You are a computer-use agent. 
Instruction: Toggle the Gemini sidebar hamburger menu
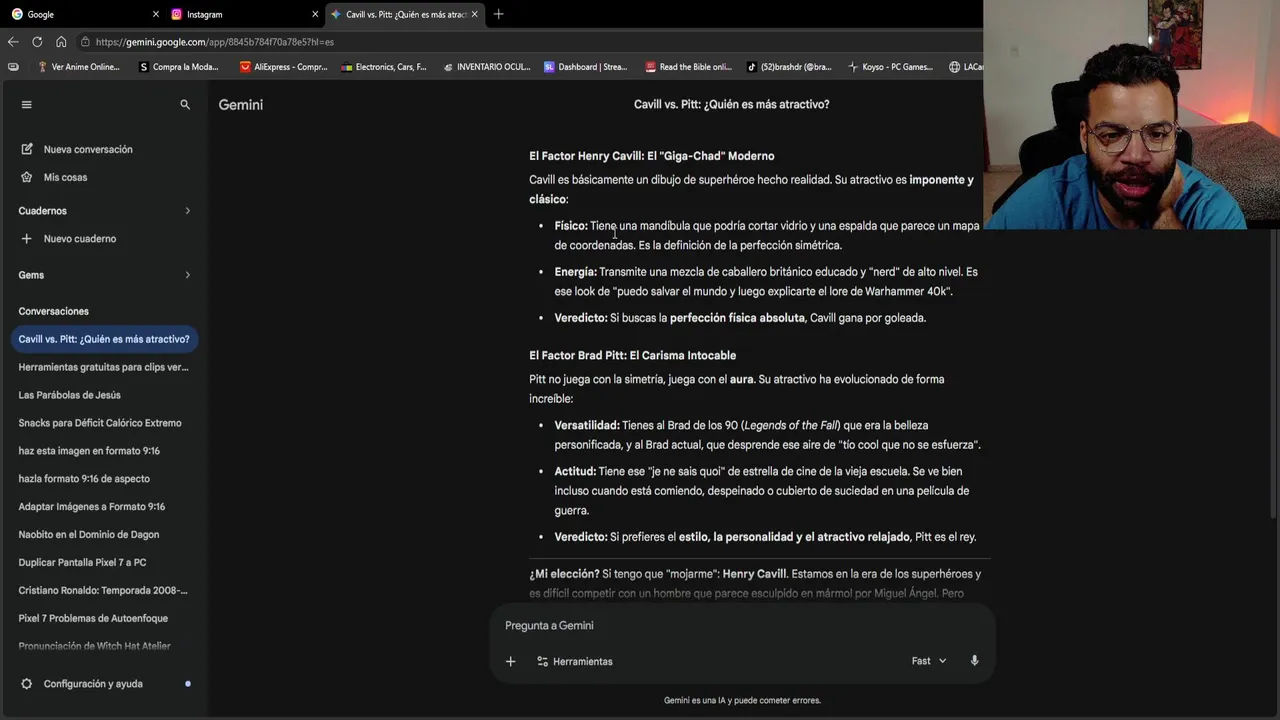(27, 104)
